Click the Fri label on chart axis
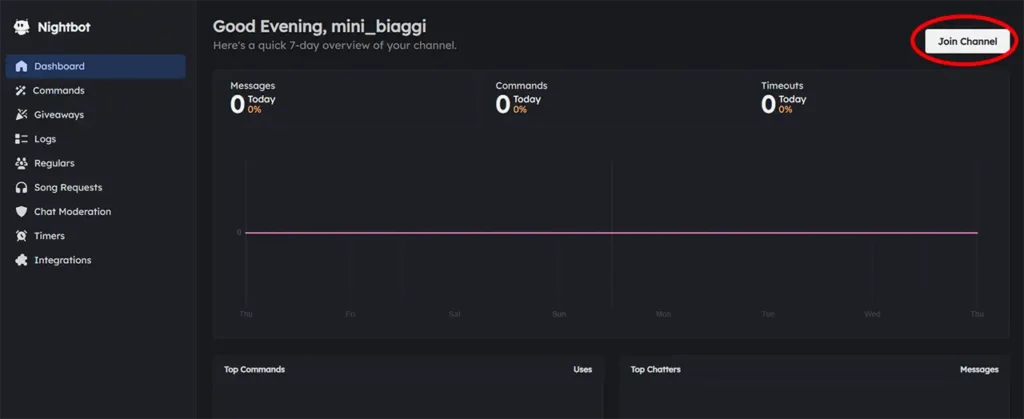Viewport: 1024px width, 419px height. click(x=350, y=314)
